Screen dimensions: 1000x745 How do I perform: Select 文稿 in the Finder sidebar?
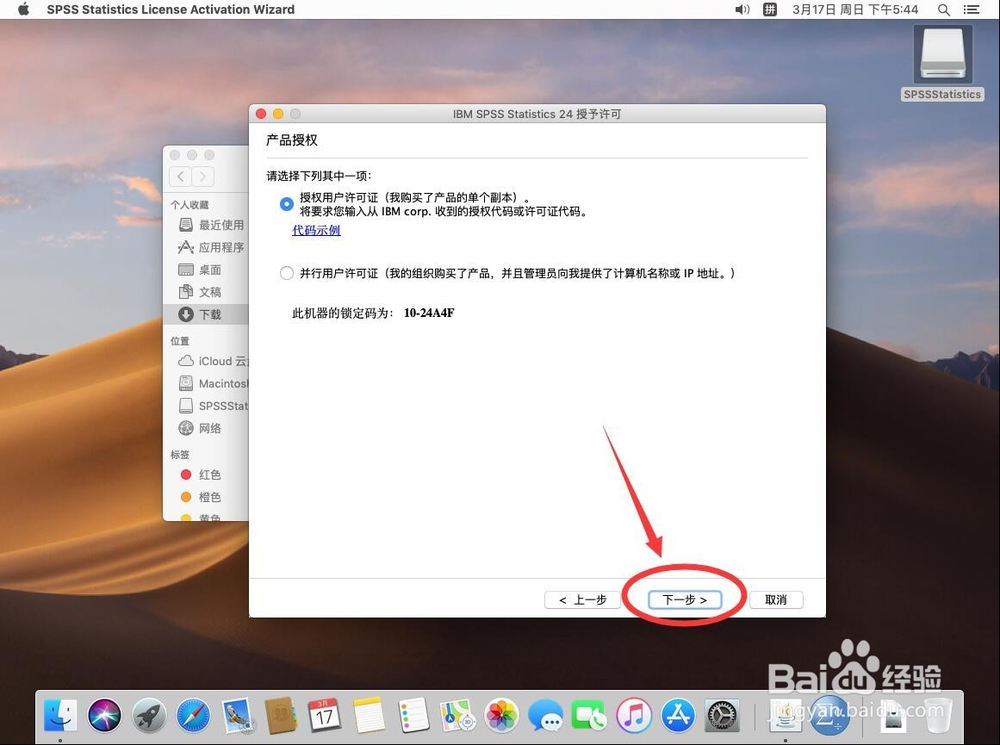210,292
